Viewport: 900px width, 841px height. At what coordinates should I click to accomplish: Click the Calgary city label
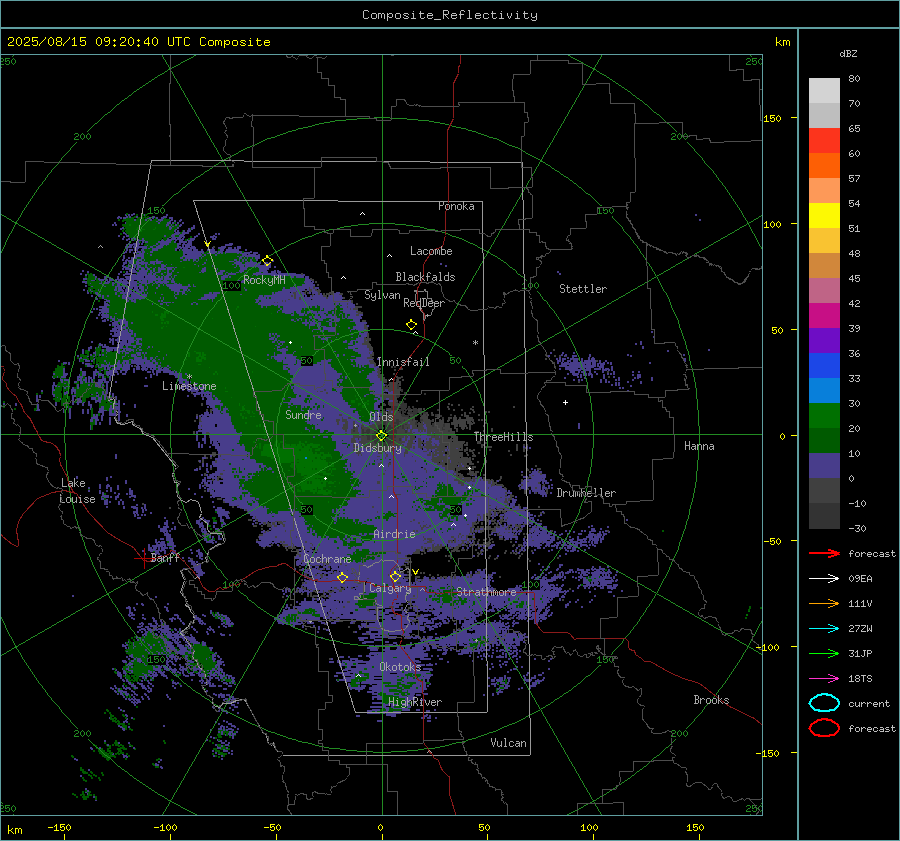coord(390,588)
